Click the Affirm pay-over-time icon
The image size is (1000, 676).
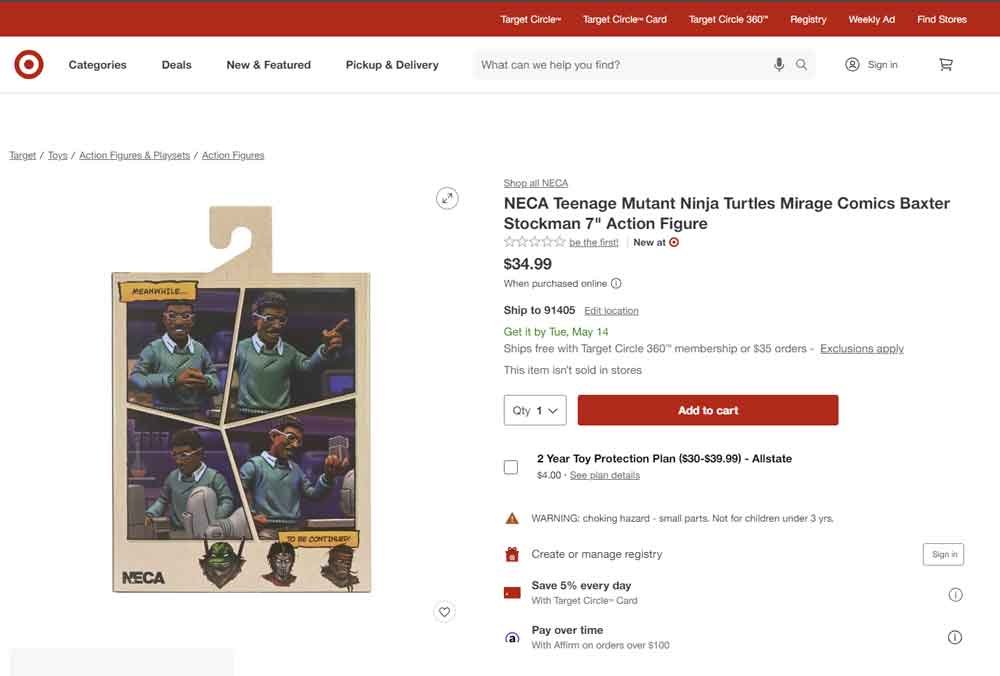click(x=511, y=637)
